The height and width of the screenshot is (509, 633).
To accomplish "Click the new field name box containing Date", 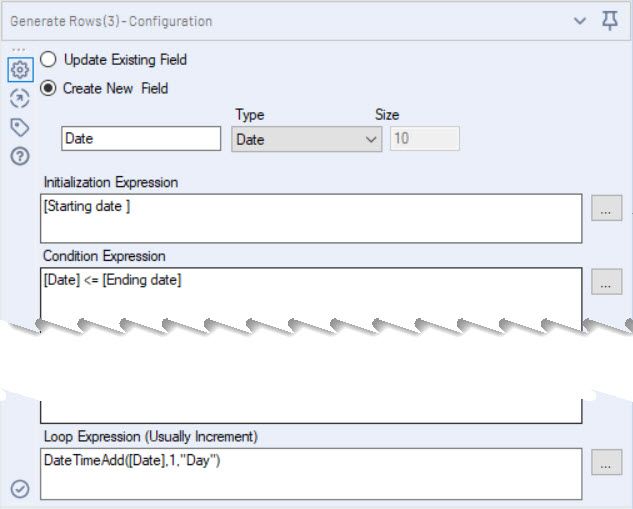I will click(x=141, y=139).
